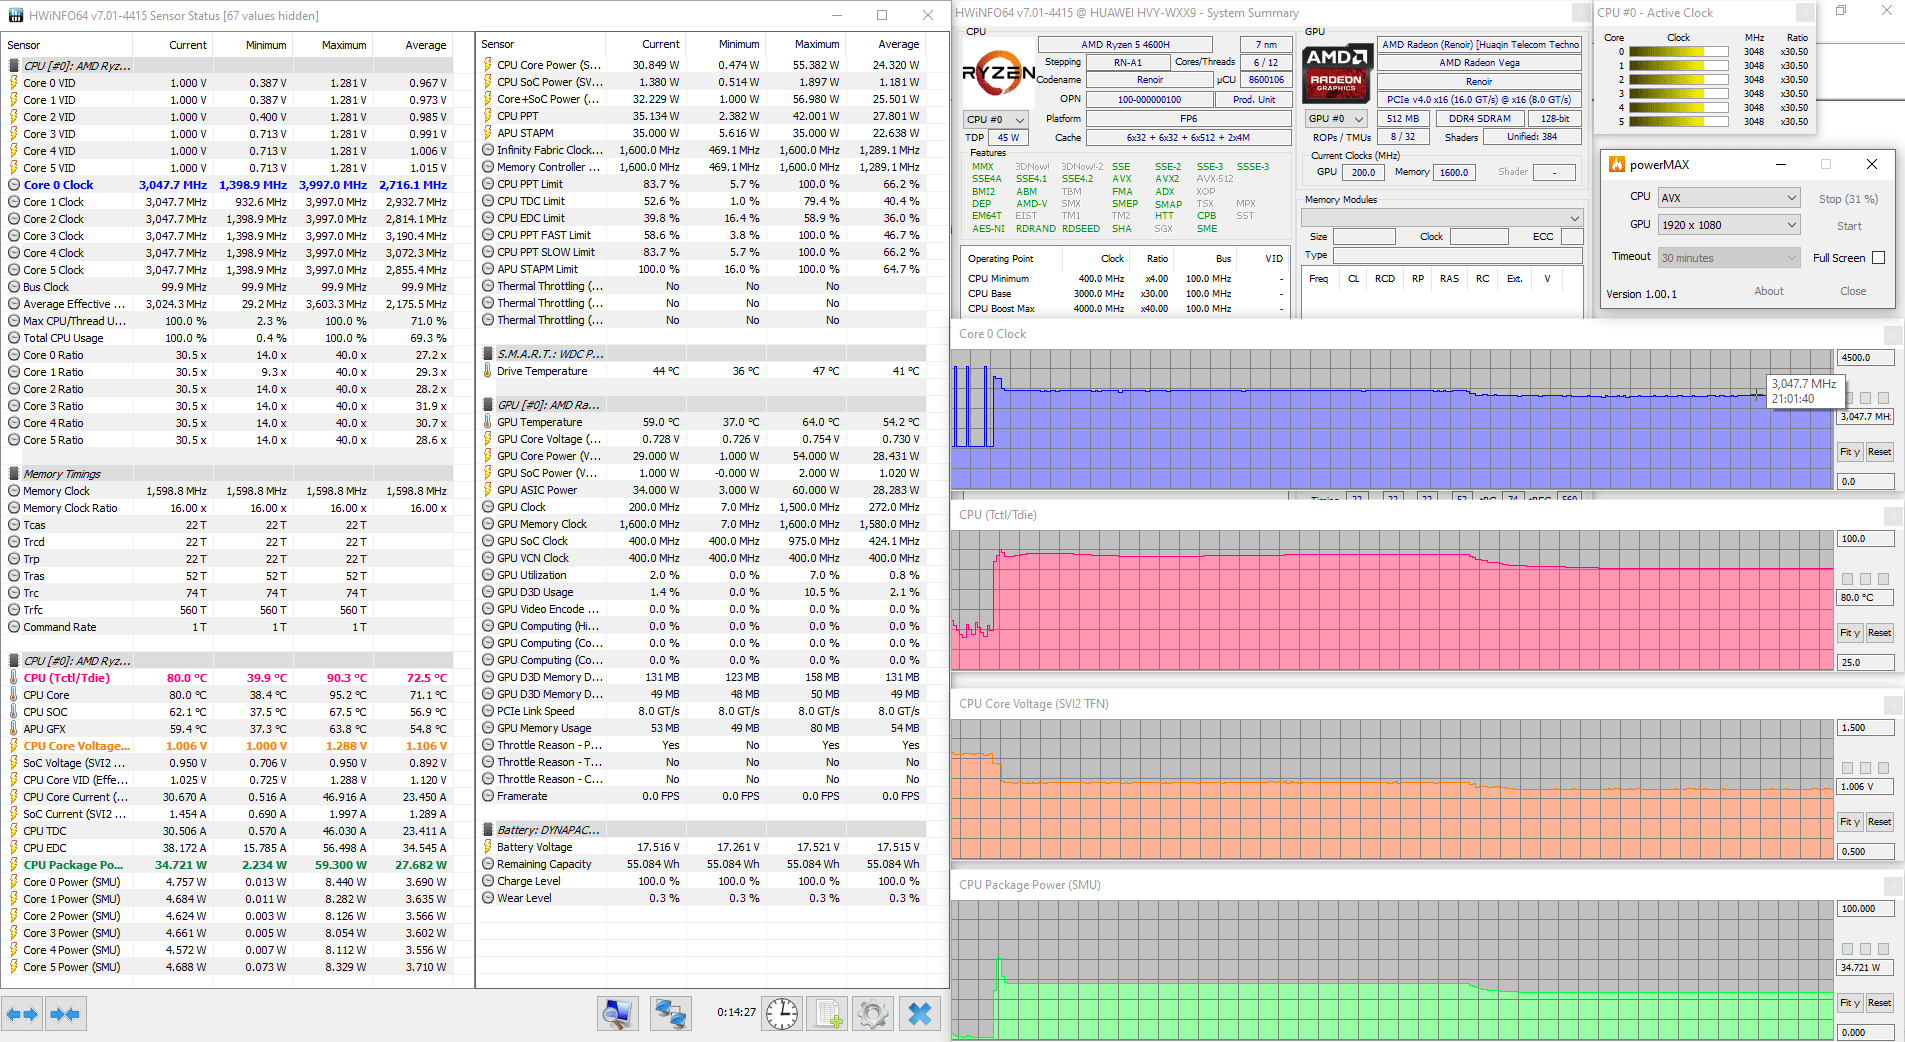This screenshot has height=1042, width=1905.
Task: Select the GPU Memory Clock sensor row
Action: pyautogui.click(x=702, y=524)
